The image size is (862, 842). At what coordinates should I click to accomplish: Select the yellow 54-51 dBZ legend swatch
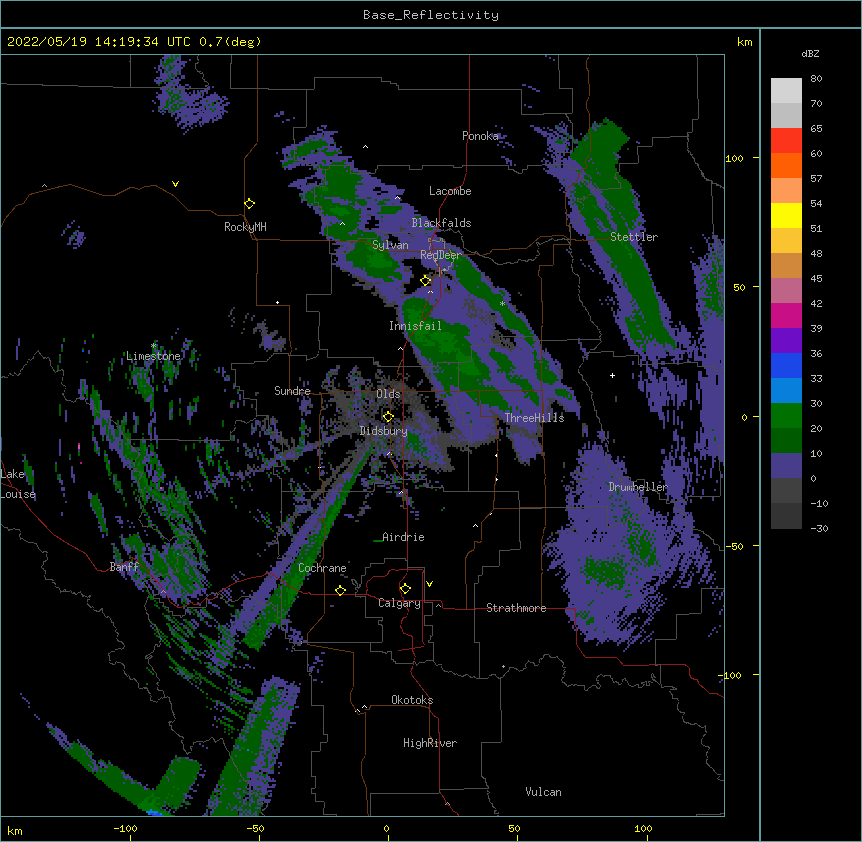[786, 215]
